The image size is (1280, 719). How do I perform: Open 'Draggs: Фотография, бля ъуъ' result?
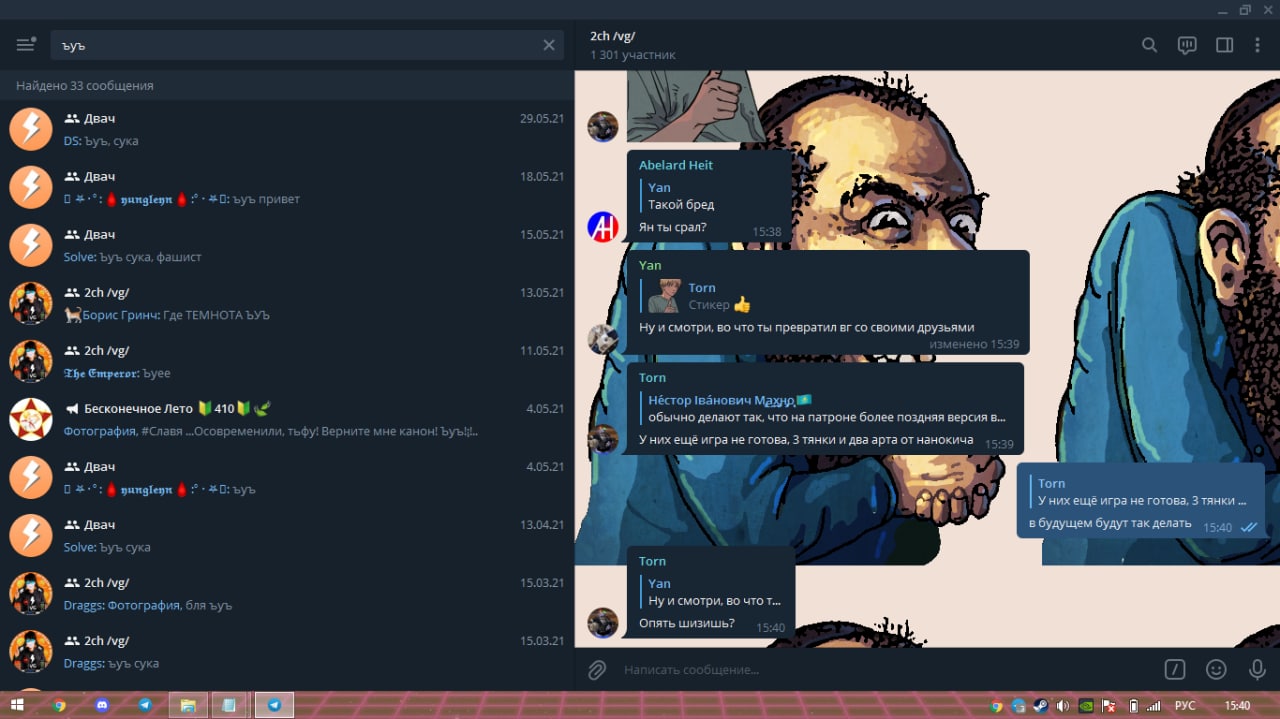click(x=287, y=593)
